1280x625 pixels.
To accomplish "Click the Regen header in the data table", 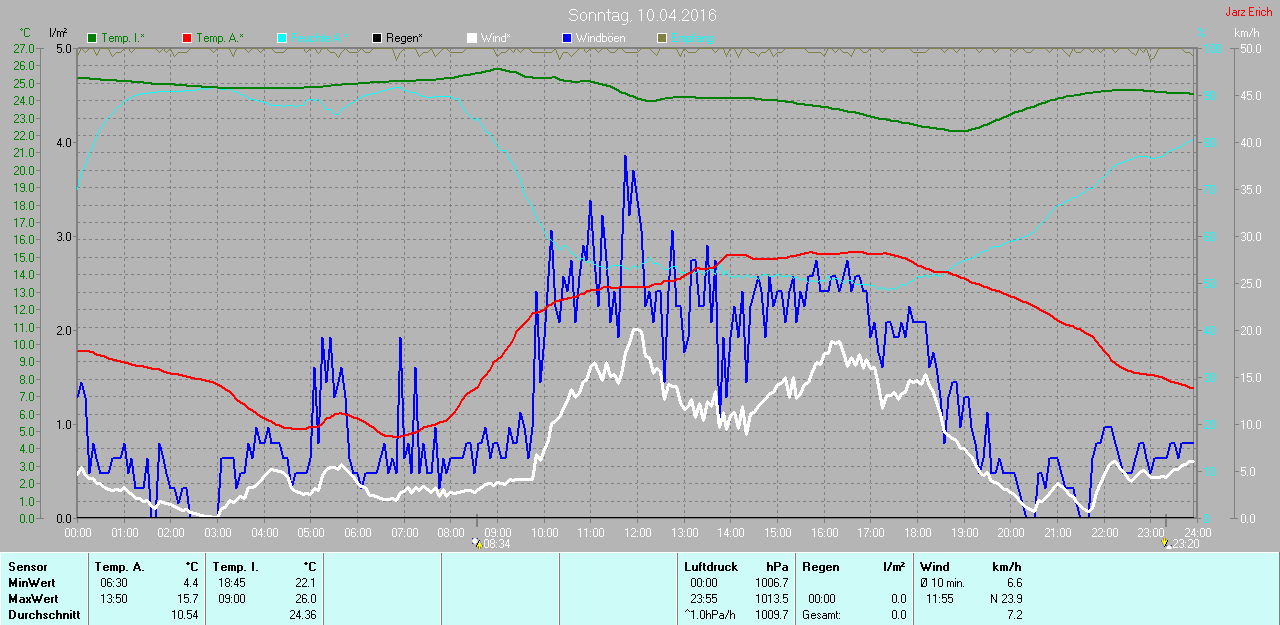I will pos(821,567).
